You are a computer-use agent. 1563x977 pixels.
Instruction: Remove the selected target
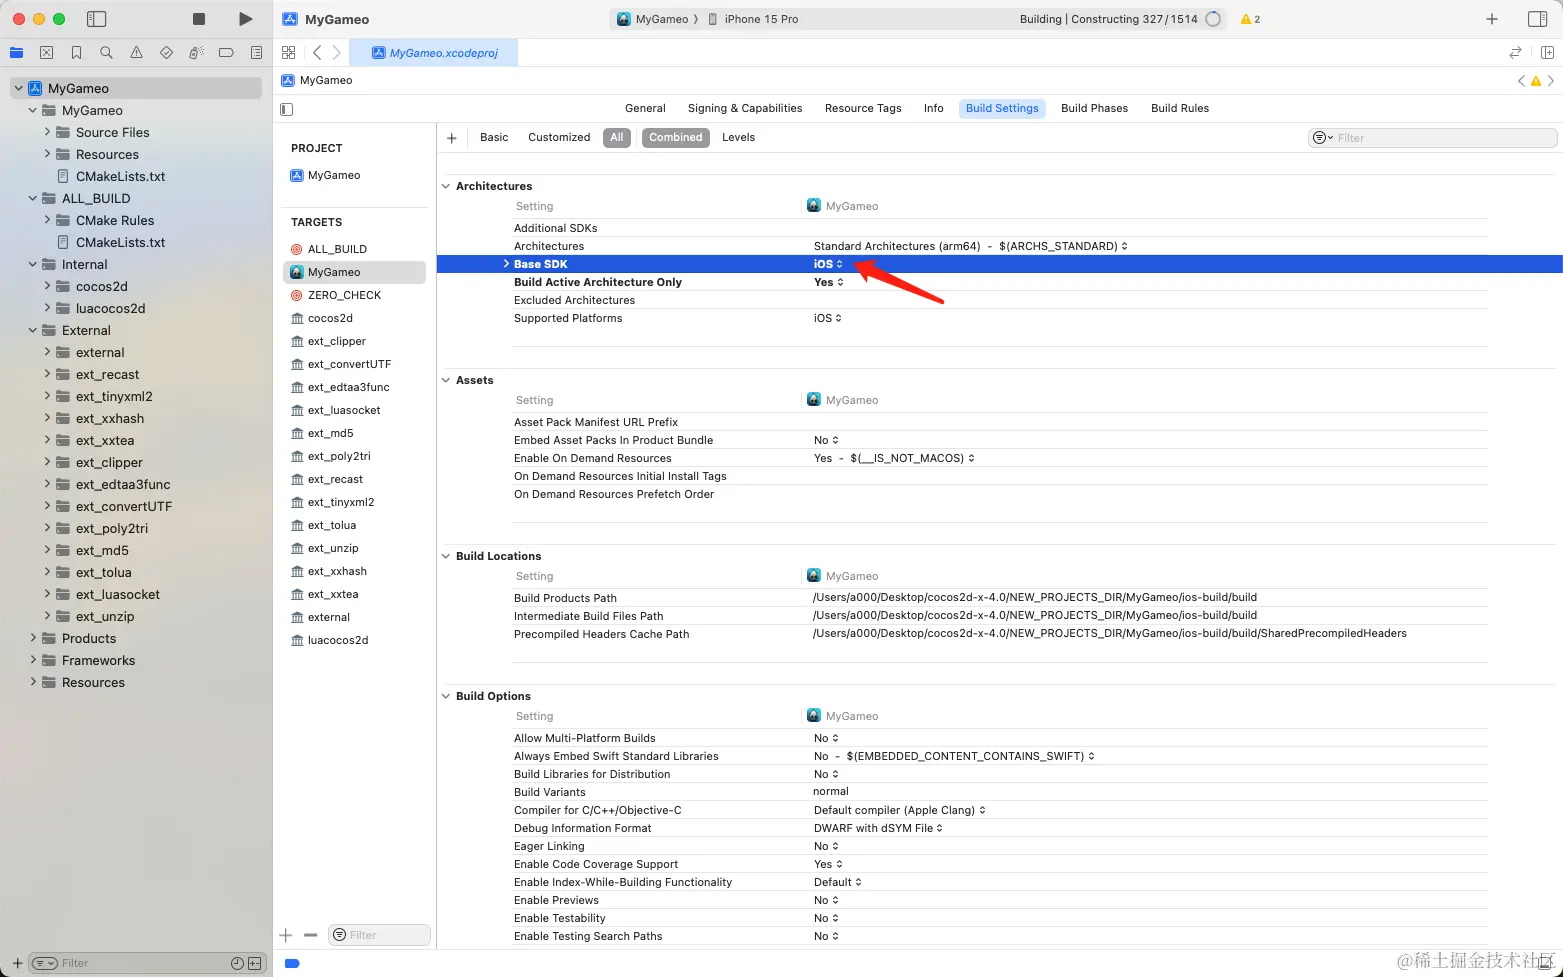(x=310, y=935)
